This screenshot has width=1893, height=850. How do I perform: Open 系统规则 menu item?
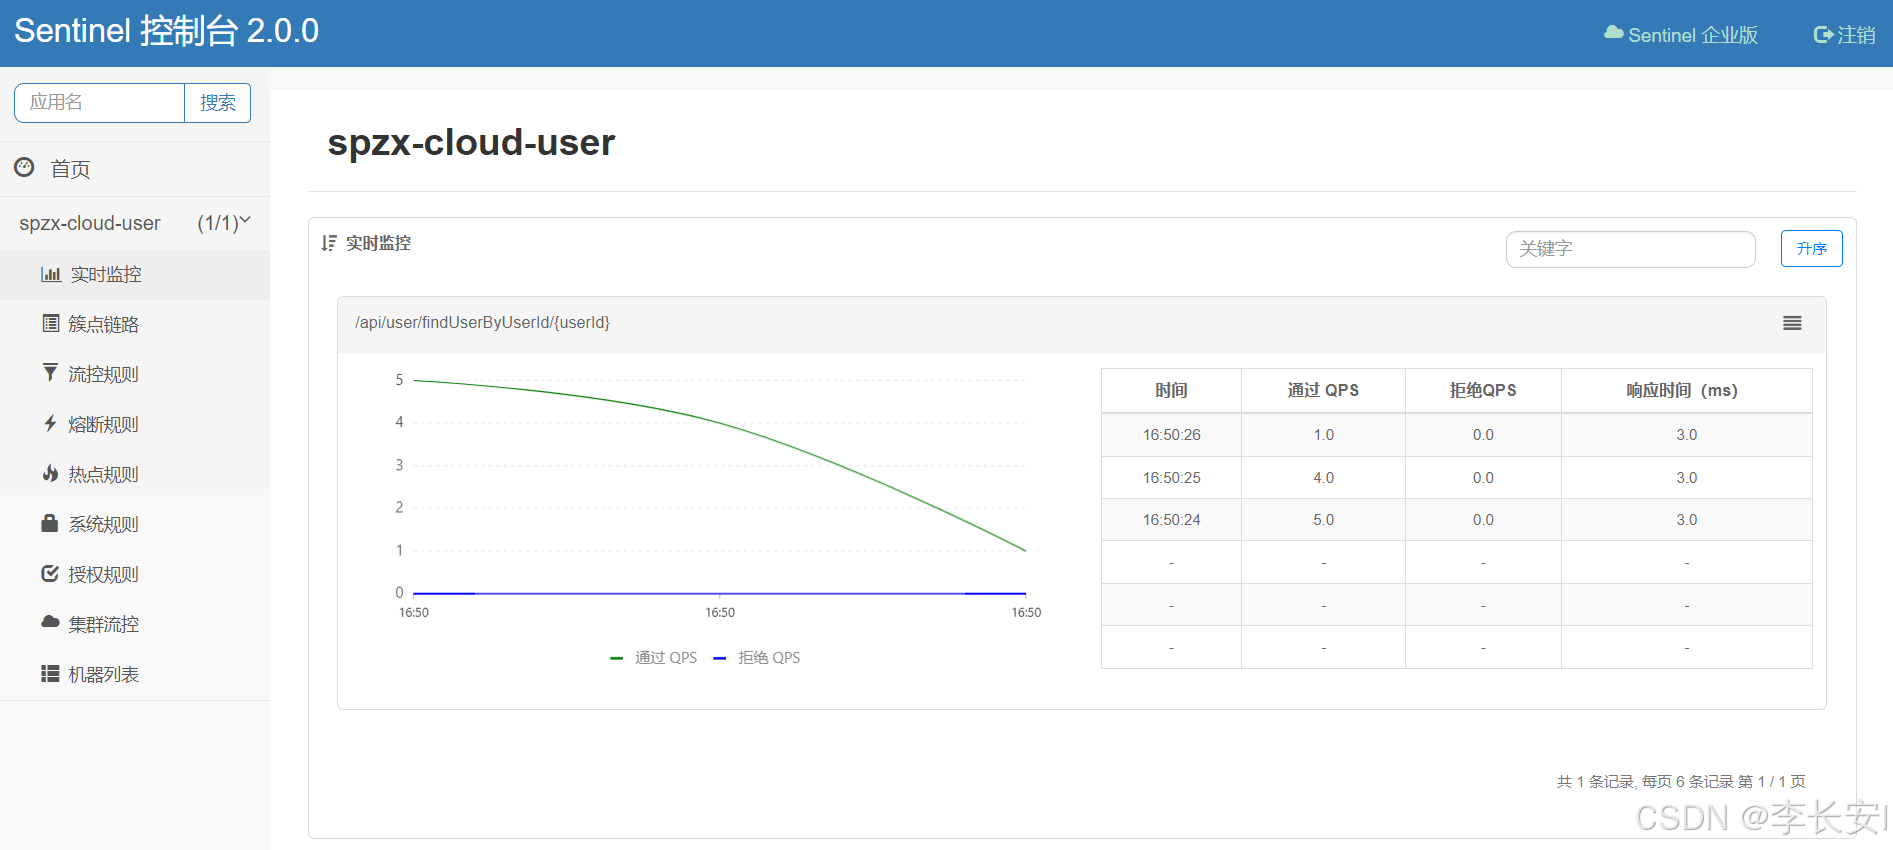coord(135,524)
